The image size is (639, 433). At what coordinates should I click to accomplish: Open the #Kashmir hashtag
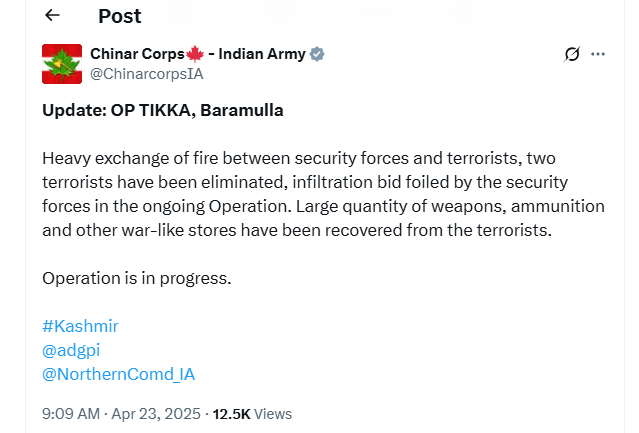(x=80, y=326)
